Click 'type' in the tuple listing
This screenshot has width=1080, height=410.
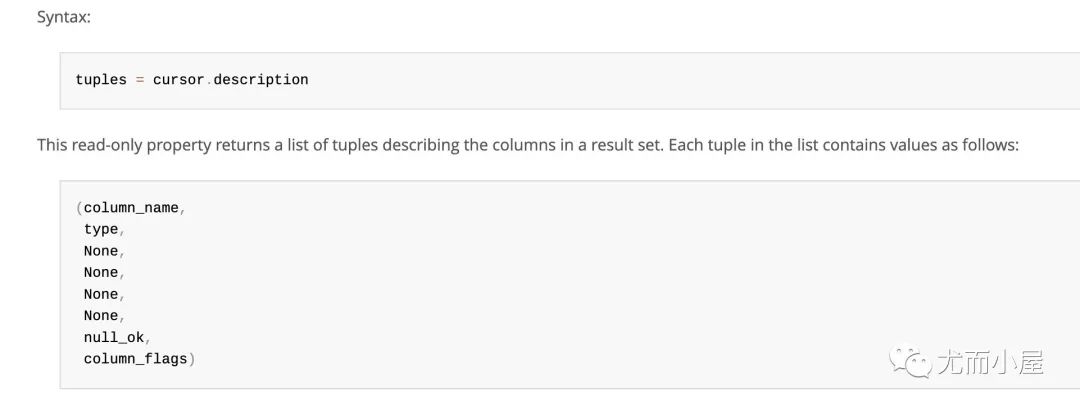pos(101,229)
